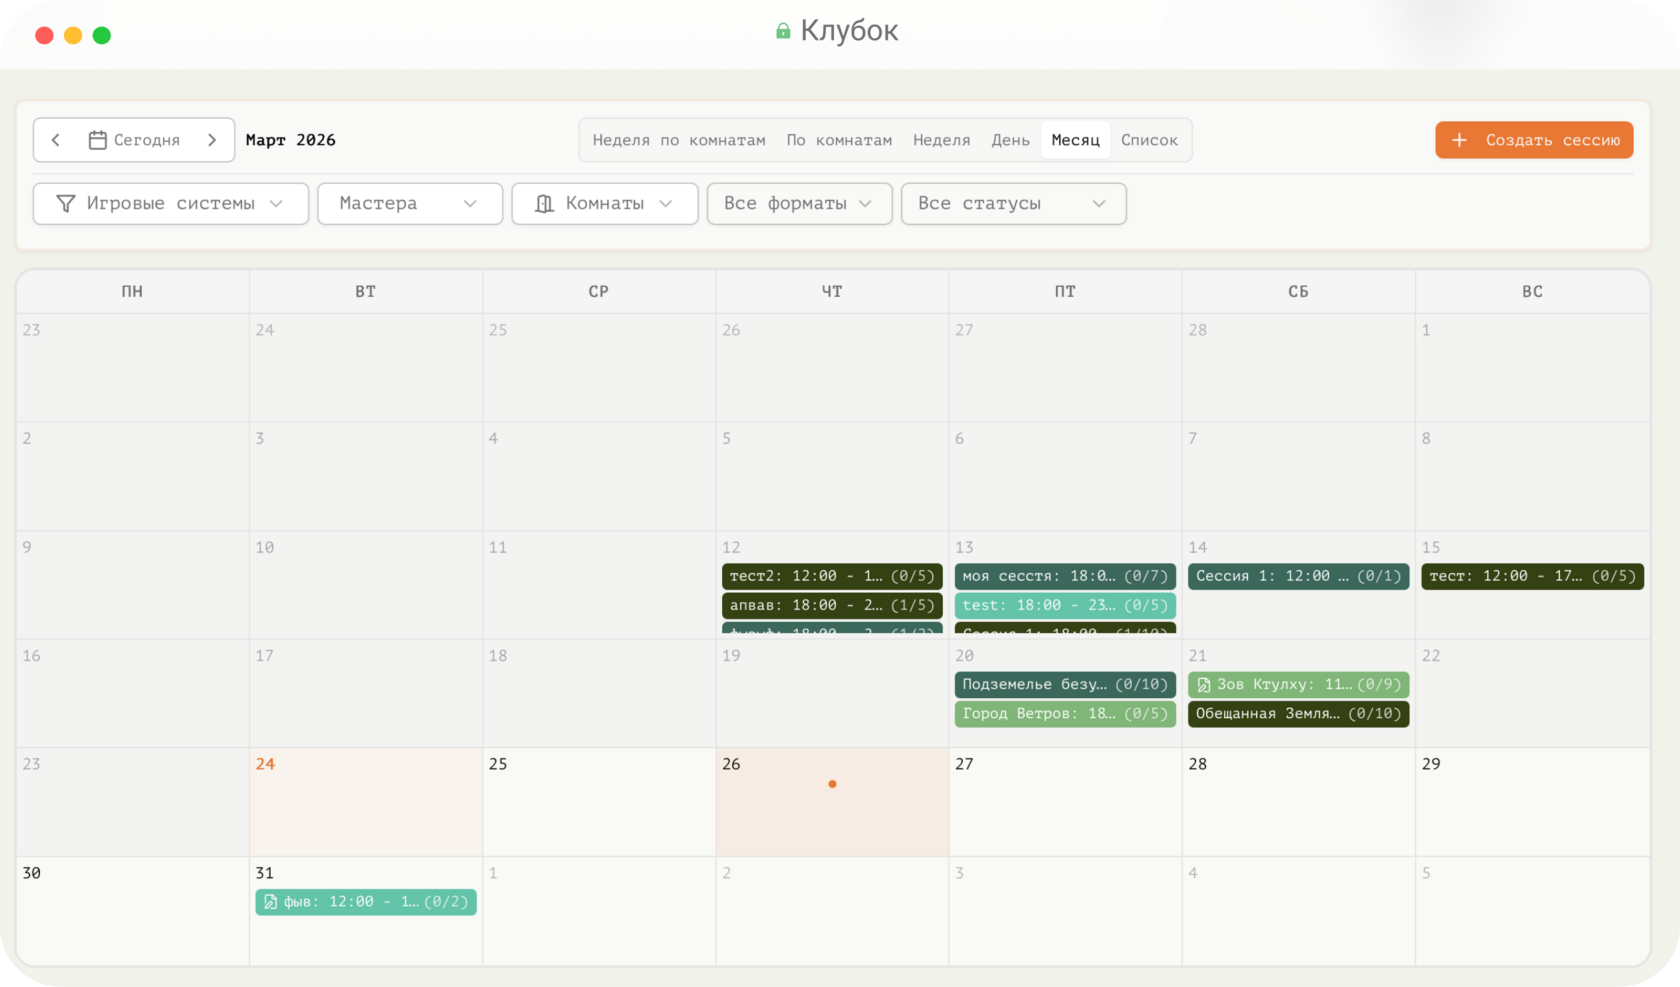The width and height of the screenshot is (1680, 987).
Task: Select day 19 cell
Action: tap(832, 694)
